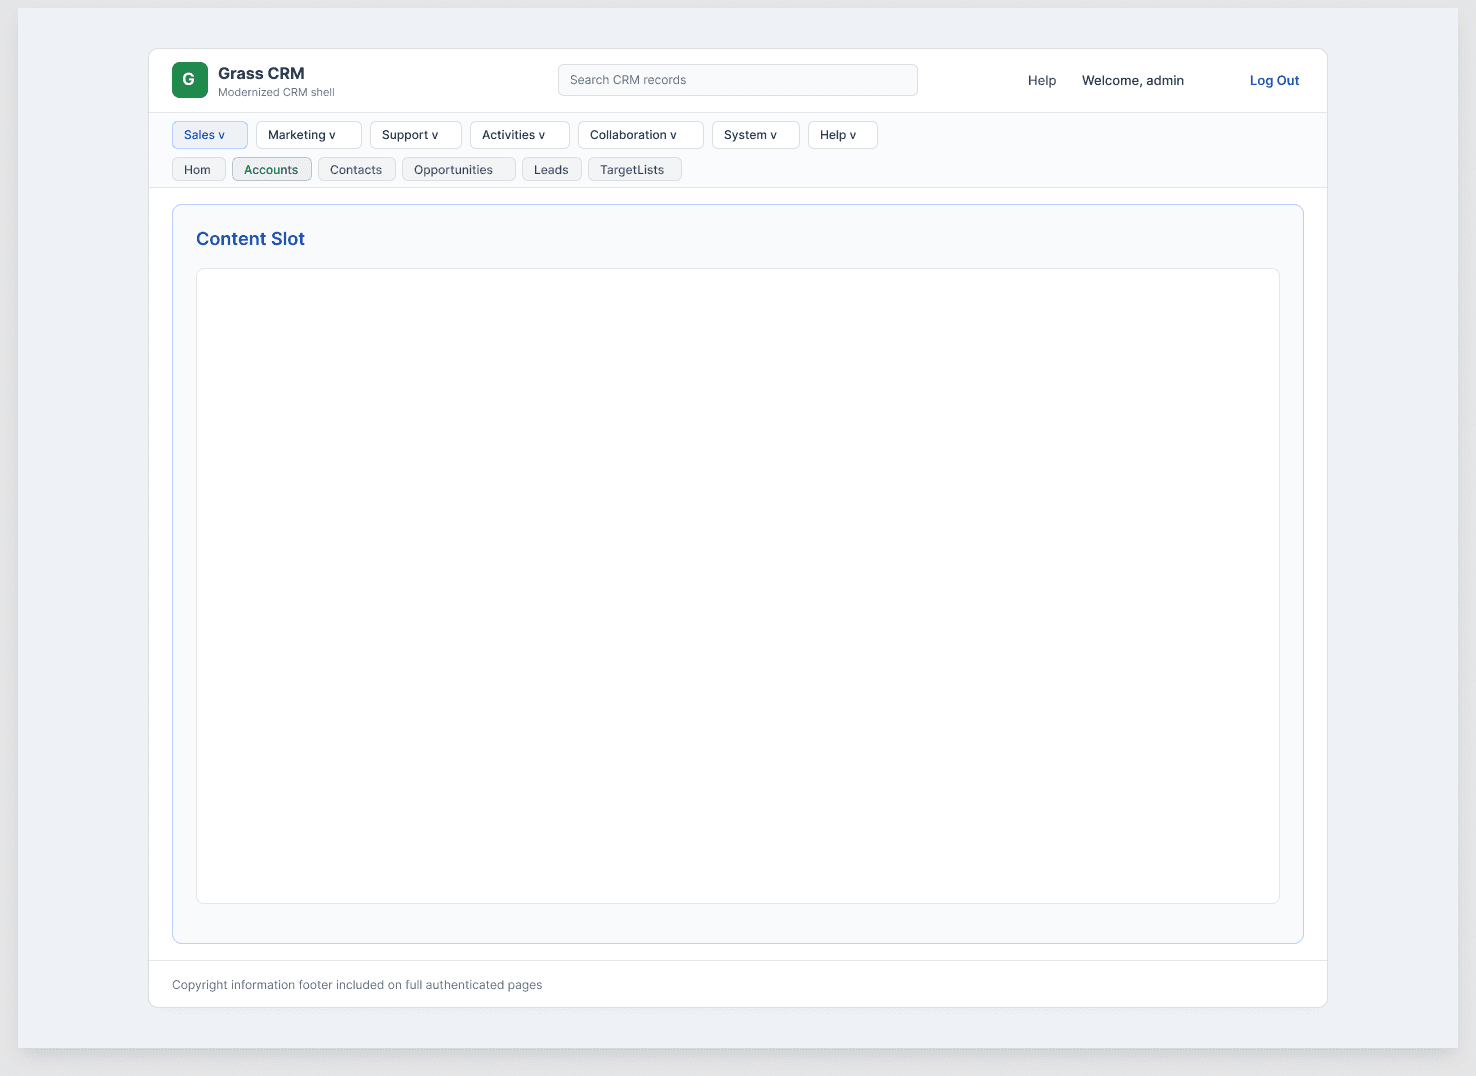The image size is (1476, 1076).
Task: Expand the Help dropdown in navigation bar
Action: 843,135
